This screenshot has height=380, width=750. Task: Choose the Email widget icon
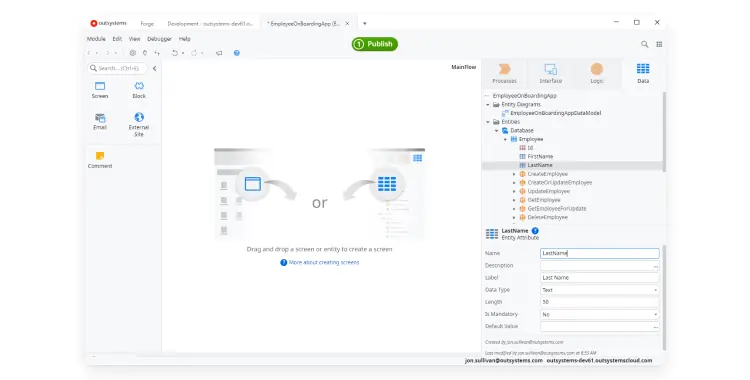coord(100,118)
